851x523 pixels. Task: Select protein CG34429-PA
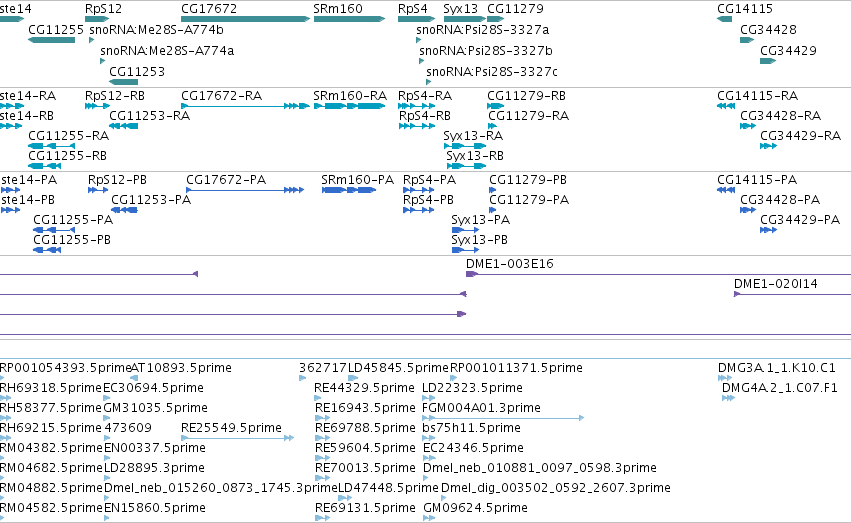click(x=768, y=230)
